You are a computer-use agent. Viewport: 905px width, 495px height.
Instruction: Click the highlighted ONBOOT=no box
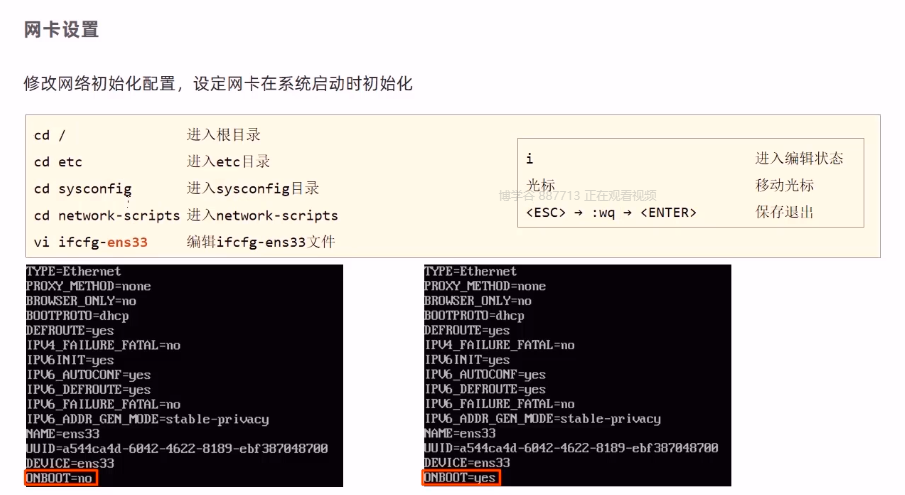click(61, 478)
